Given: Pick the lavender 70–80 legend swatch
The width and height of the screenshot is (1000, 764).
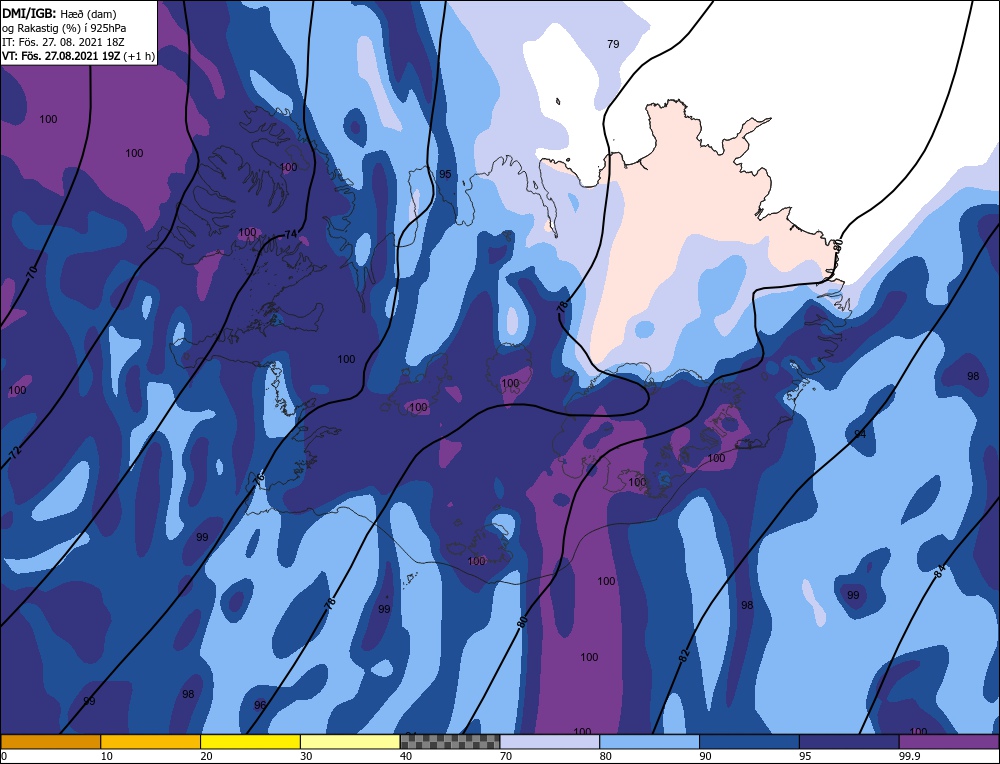Looking at the screenshot, I should click(550, 742).
